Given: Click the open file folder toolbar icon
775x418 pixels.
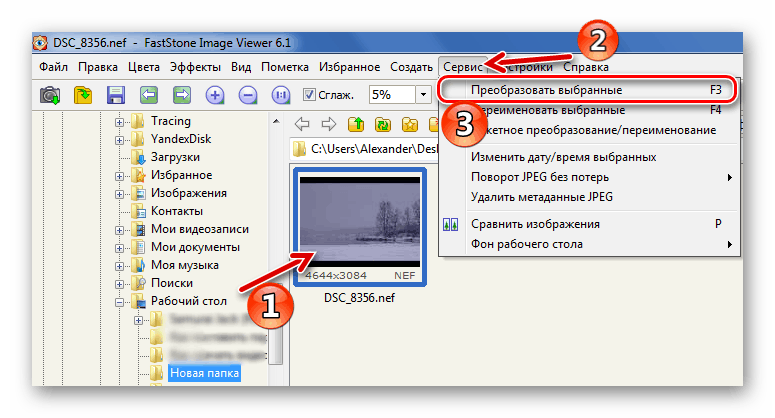Looking at the screenshot, I should tap(83, 95).
